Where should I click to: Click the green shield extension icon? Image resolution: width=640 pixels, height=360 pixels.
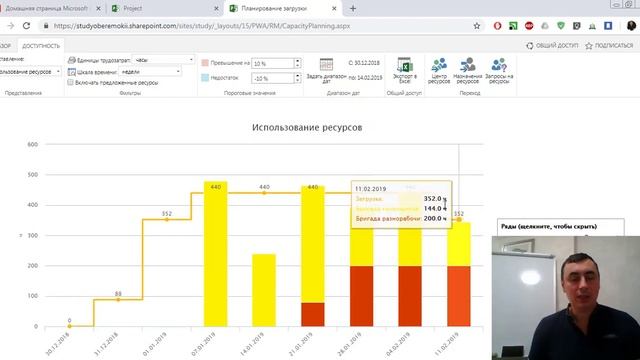coord(561,26)
